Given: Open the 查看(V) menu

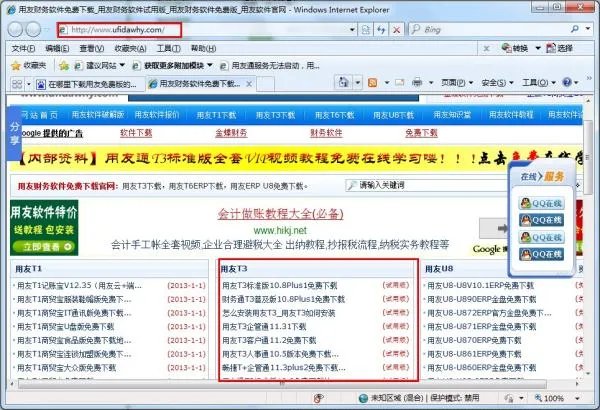Looking at the screenshot, I should click(x=91, y=49).
